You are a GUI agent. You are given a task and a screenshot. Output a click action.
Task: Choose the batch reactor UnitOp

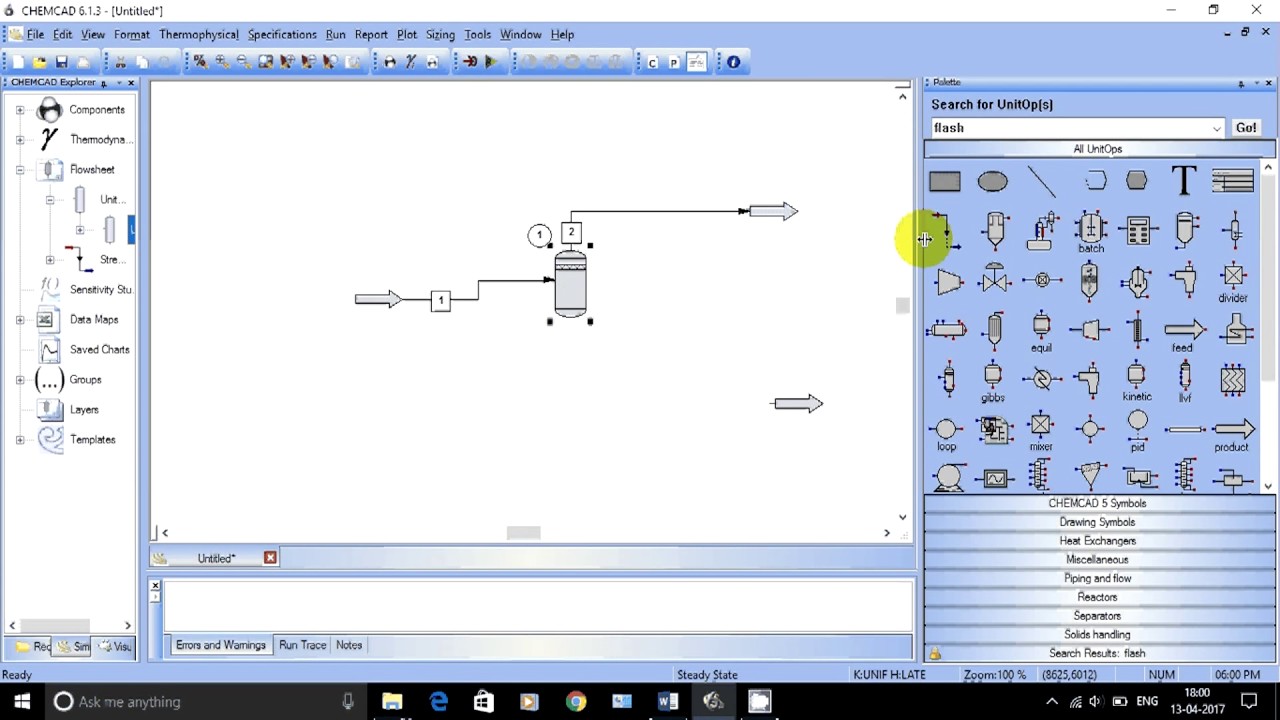[x=1090, y=233]
